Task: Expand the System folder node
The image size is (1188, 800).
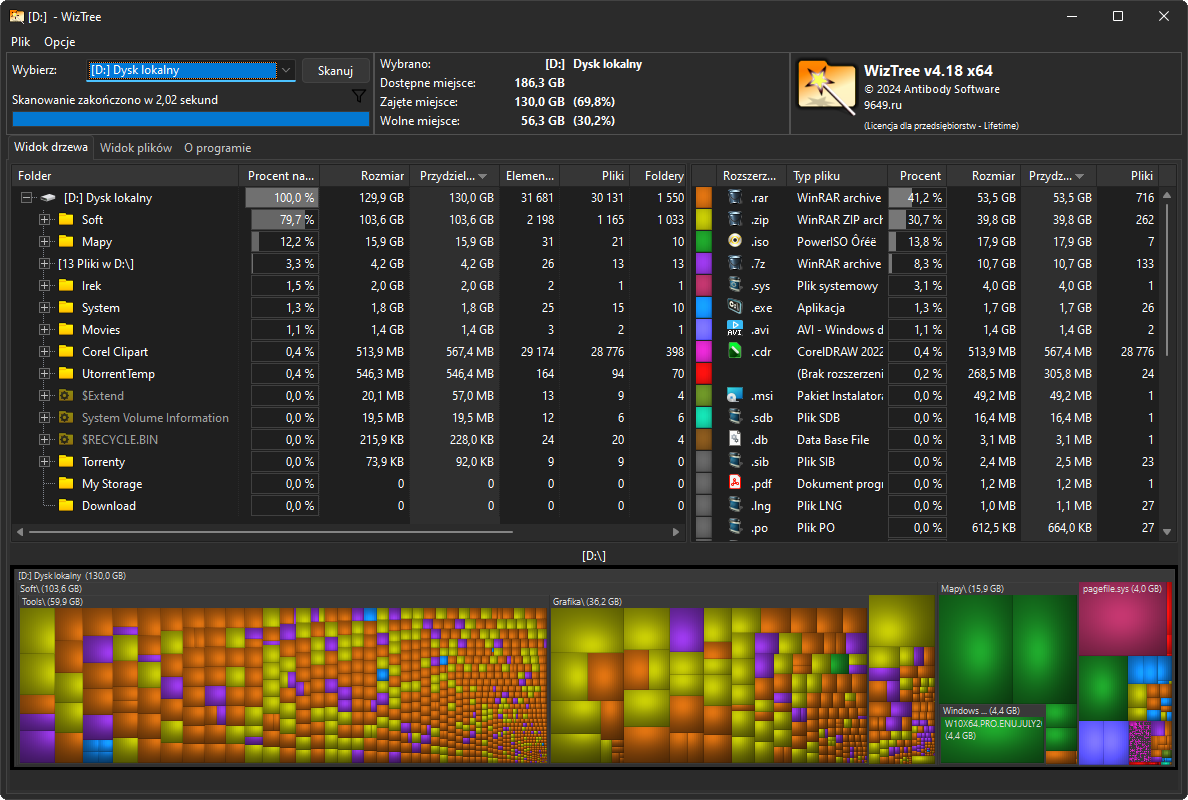Action: (45, 308)
